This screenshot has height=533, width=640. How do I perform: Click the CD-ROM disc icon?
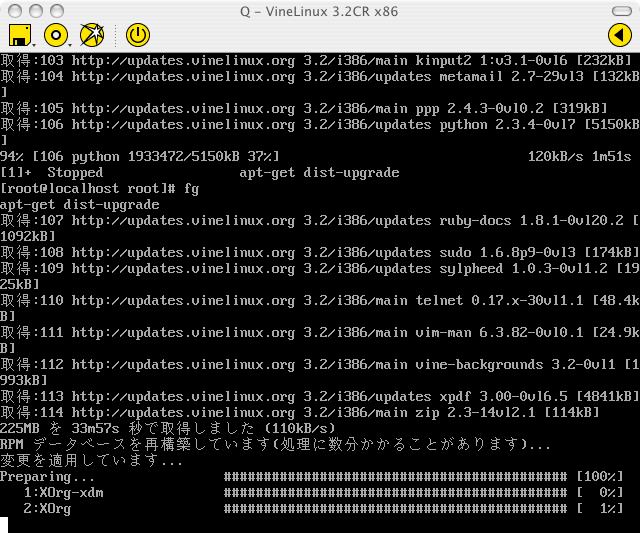[56, 35]
